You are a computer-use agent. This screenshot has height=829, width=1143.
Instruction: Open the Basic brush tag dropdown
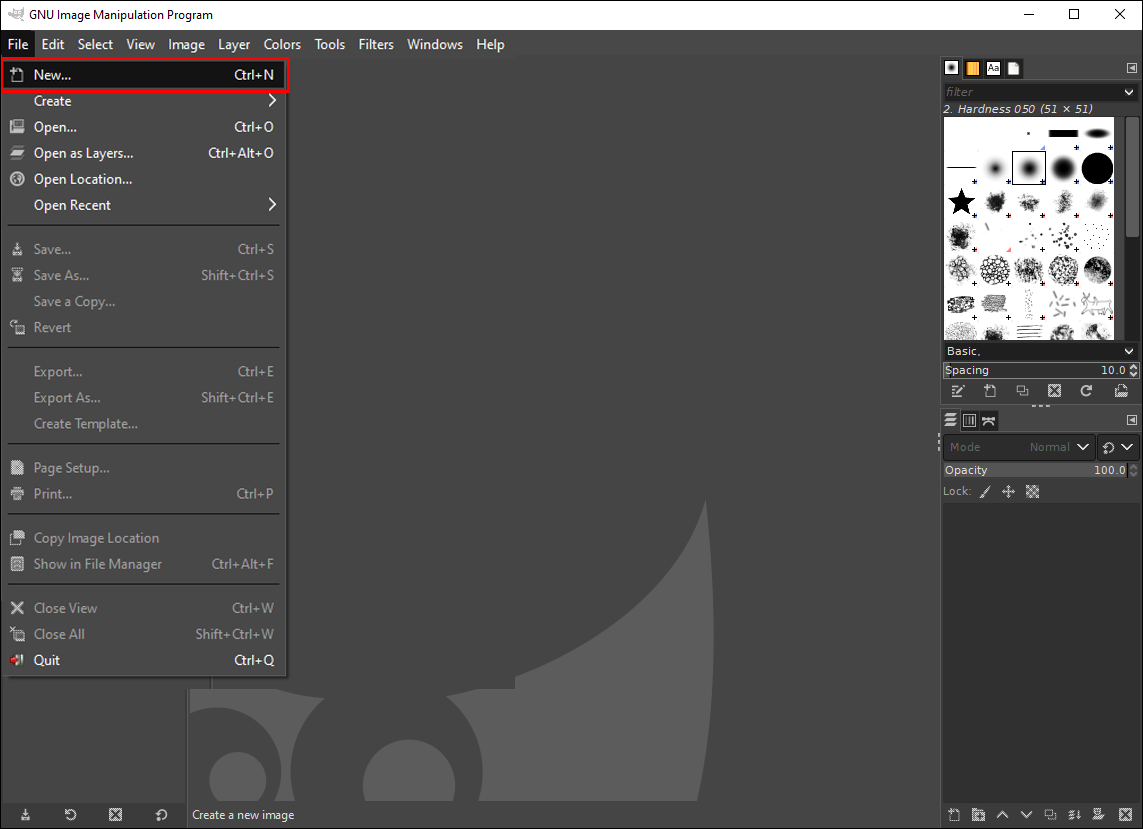coord(1040,351)
